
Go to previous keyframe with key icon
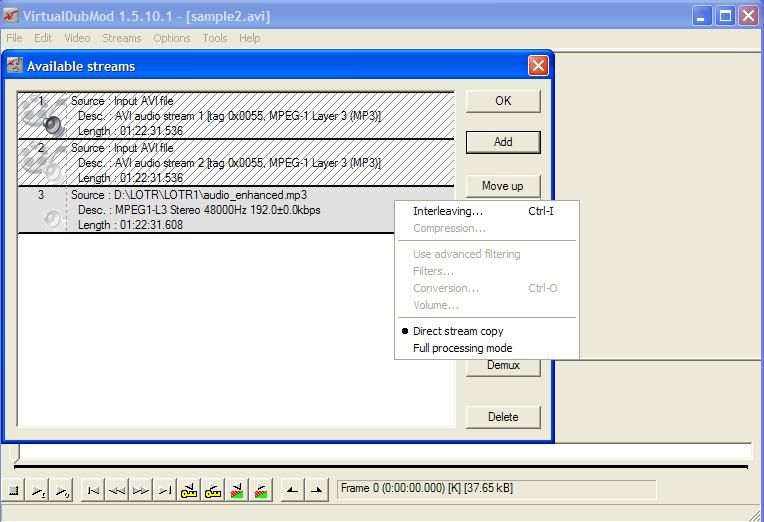[x=189, y=490]
